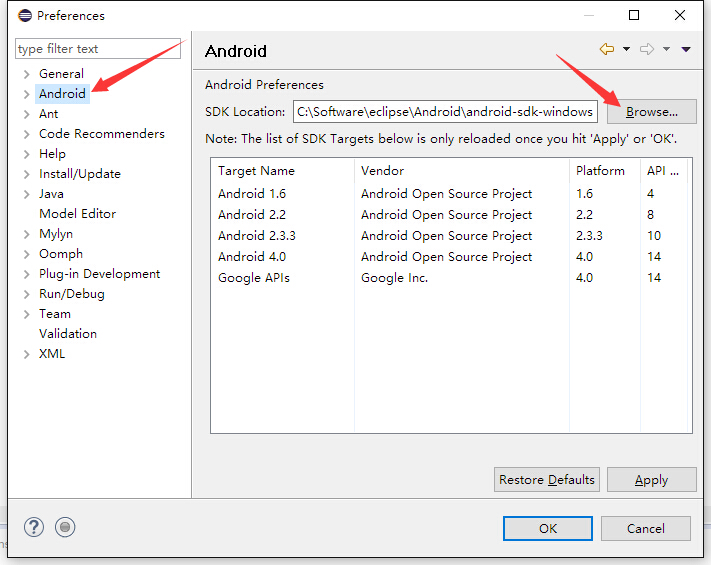The image size is (711, 565).
Task: Select Java preferences category
Action: click(51, 194)
